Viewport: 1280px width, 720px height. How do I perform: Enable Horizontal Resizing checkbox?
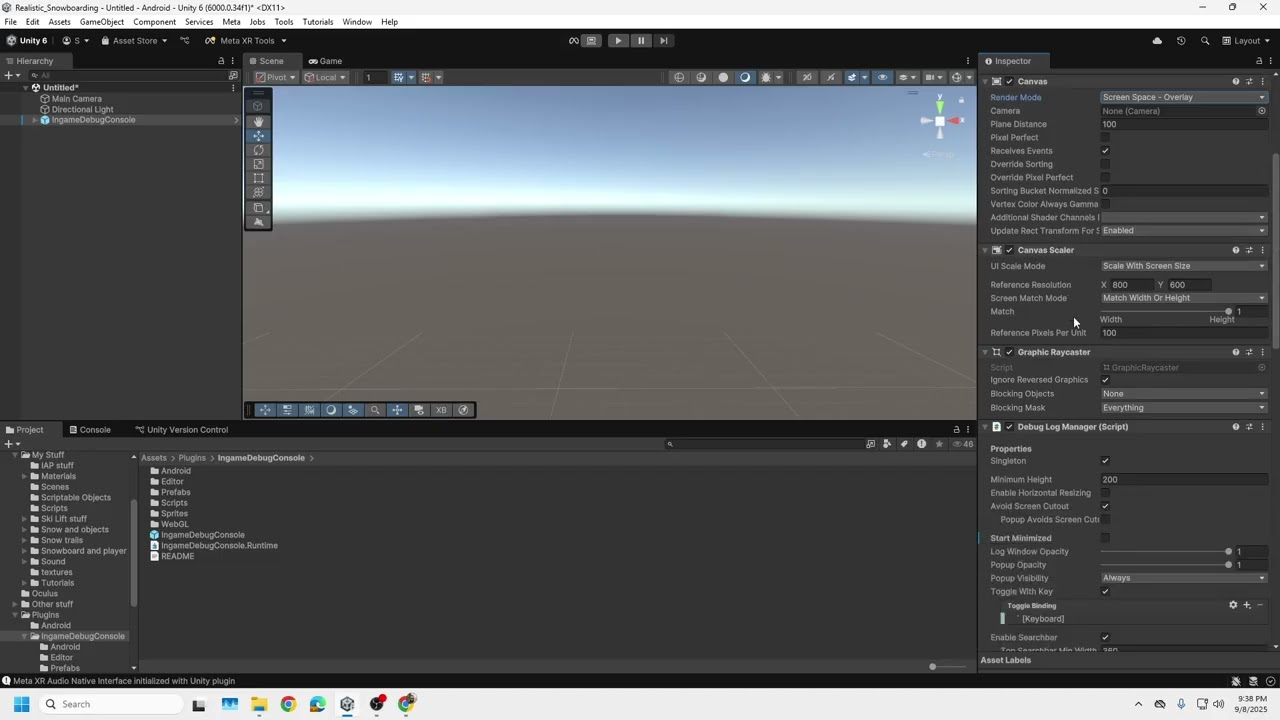[1105, 493]
